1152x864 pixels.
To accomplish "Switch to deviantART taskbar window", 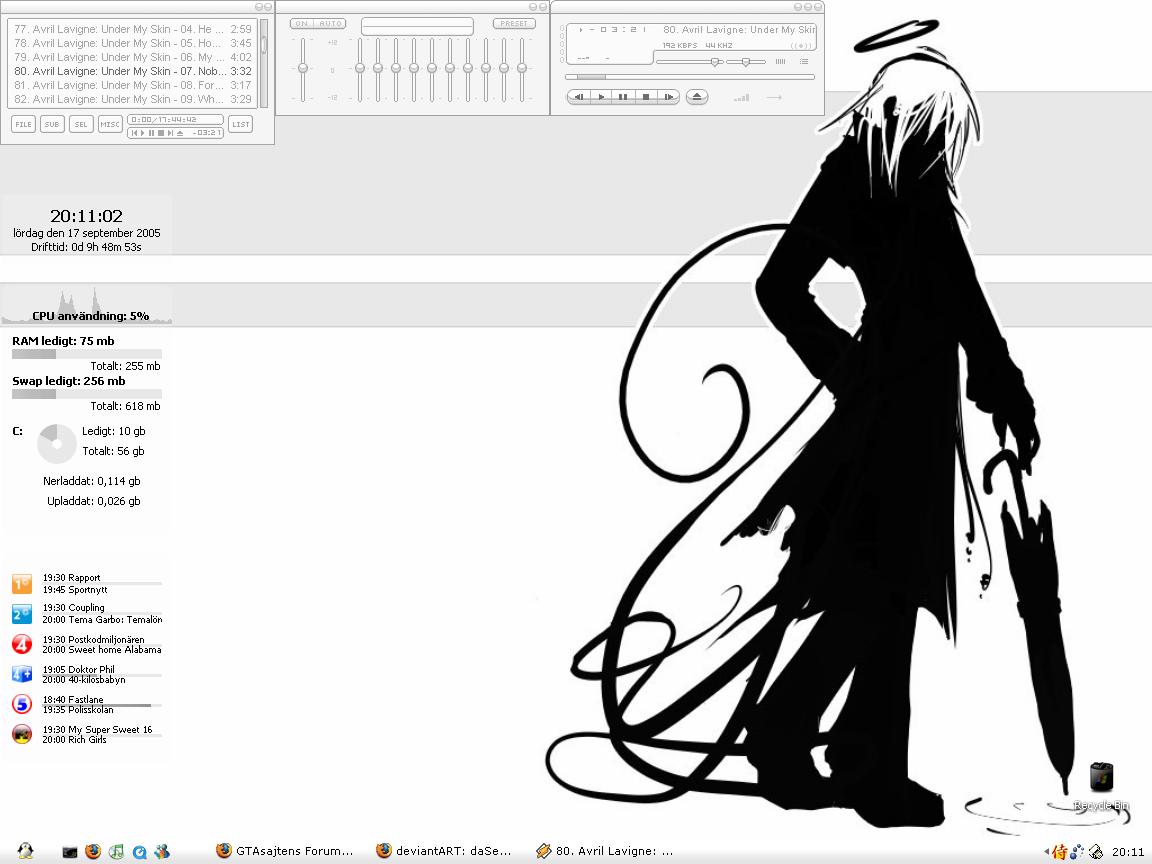I will tap(444, 851).
